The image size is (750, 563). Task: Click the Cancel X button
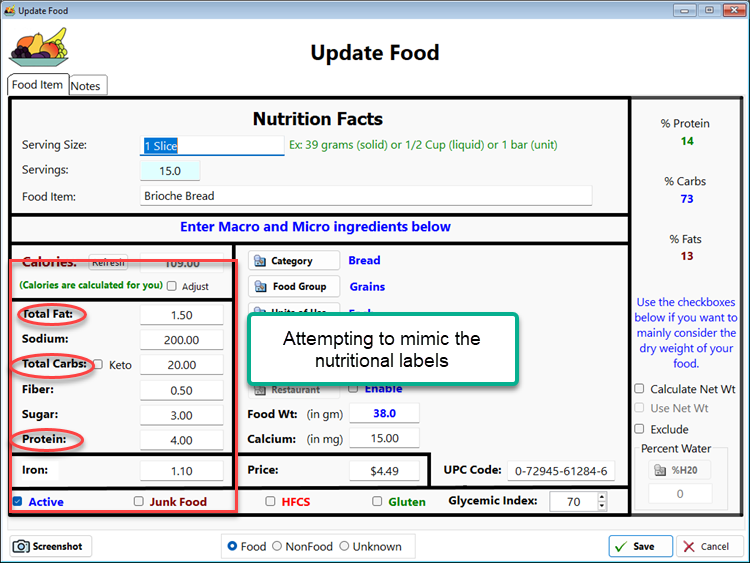(x=710, y=546)
